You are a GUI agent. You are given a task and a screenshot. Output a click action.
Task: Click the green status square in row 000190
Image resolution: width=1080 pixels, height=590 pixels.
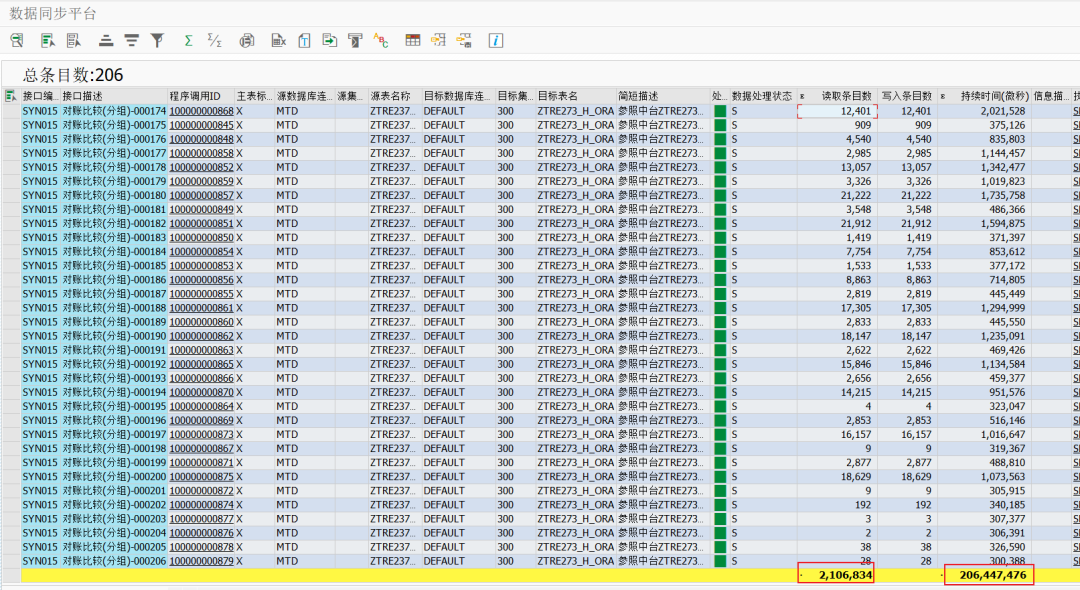pos(720,336)
